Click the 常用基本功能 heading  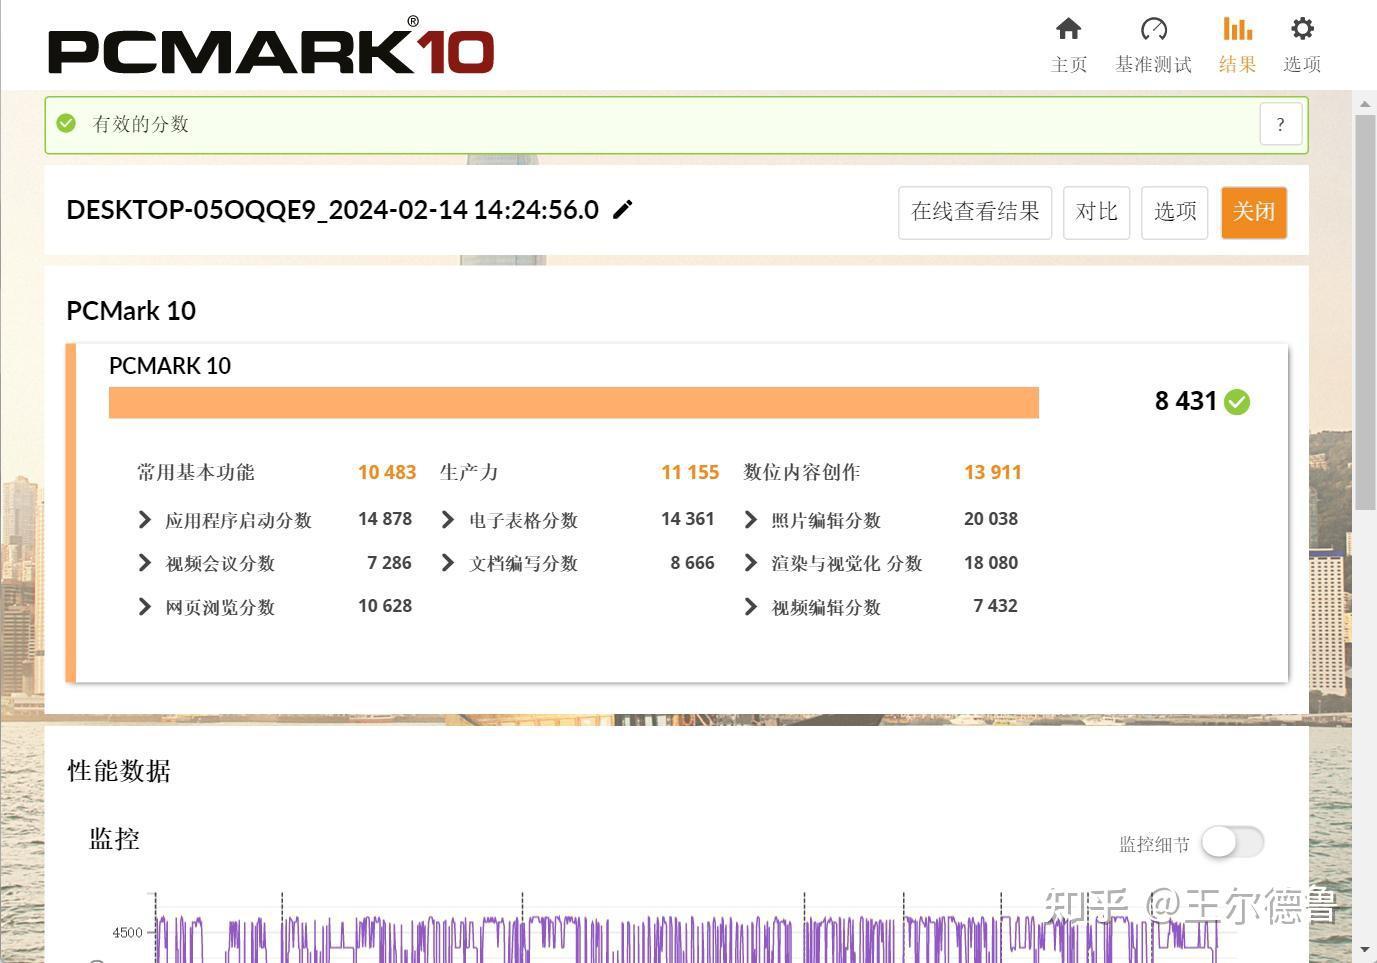[x=196, y=472]
